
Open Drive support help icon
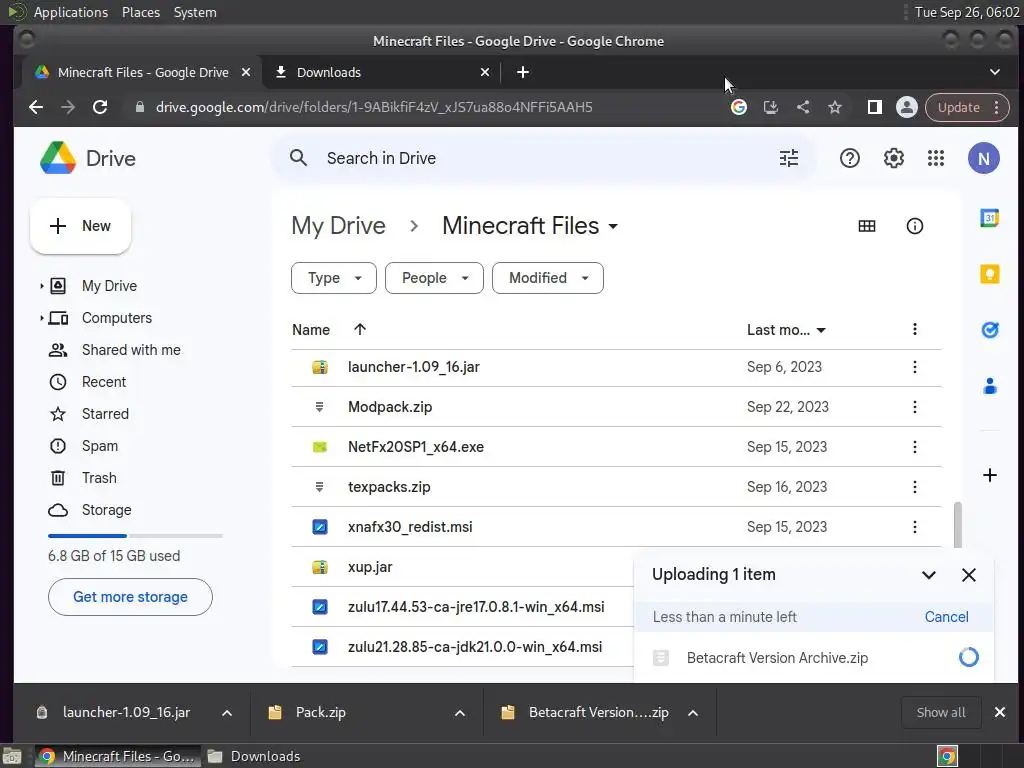click(850, 158)
